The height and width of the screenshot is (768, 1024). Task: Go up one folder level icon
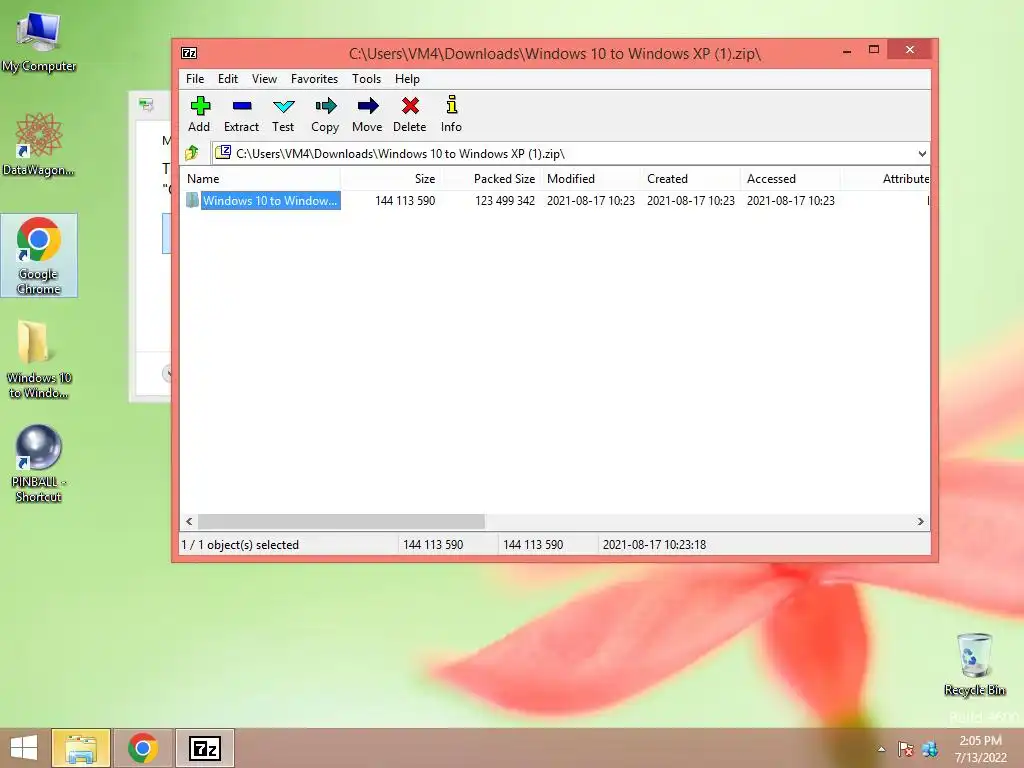point(192,153)
